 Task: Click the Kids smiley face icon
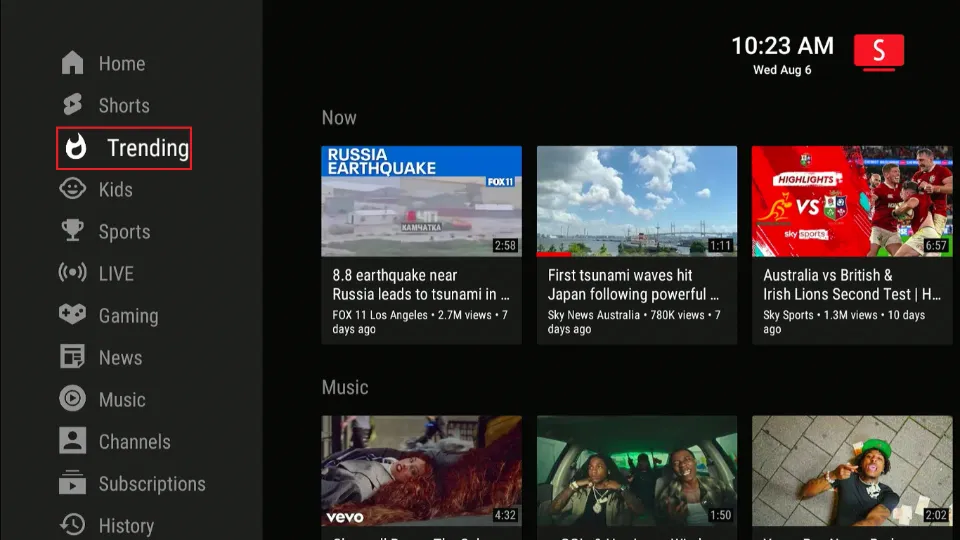pos(72,188)
